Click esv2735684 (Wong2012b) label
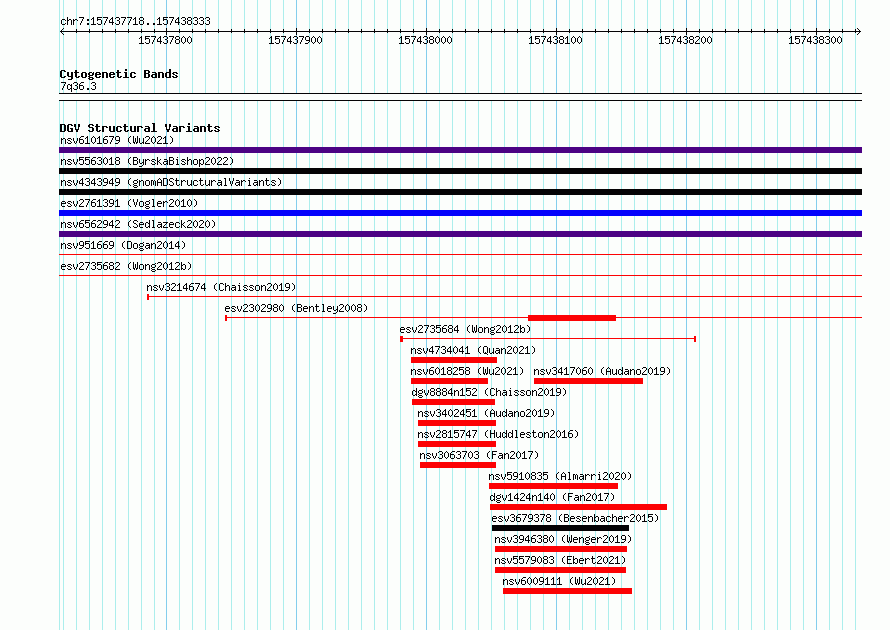 pyautogui.click(x=465, y=329)
